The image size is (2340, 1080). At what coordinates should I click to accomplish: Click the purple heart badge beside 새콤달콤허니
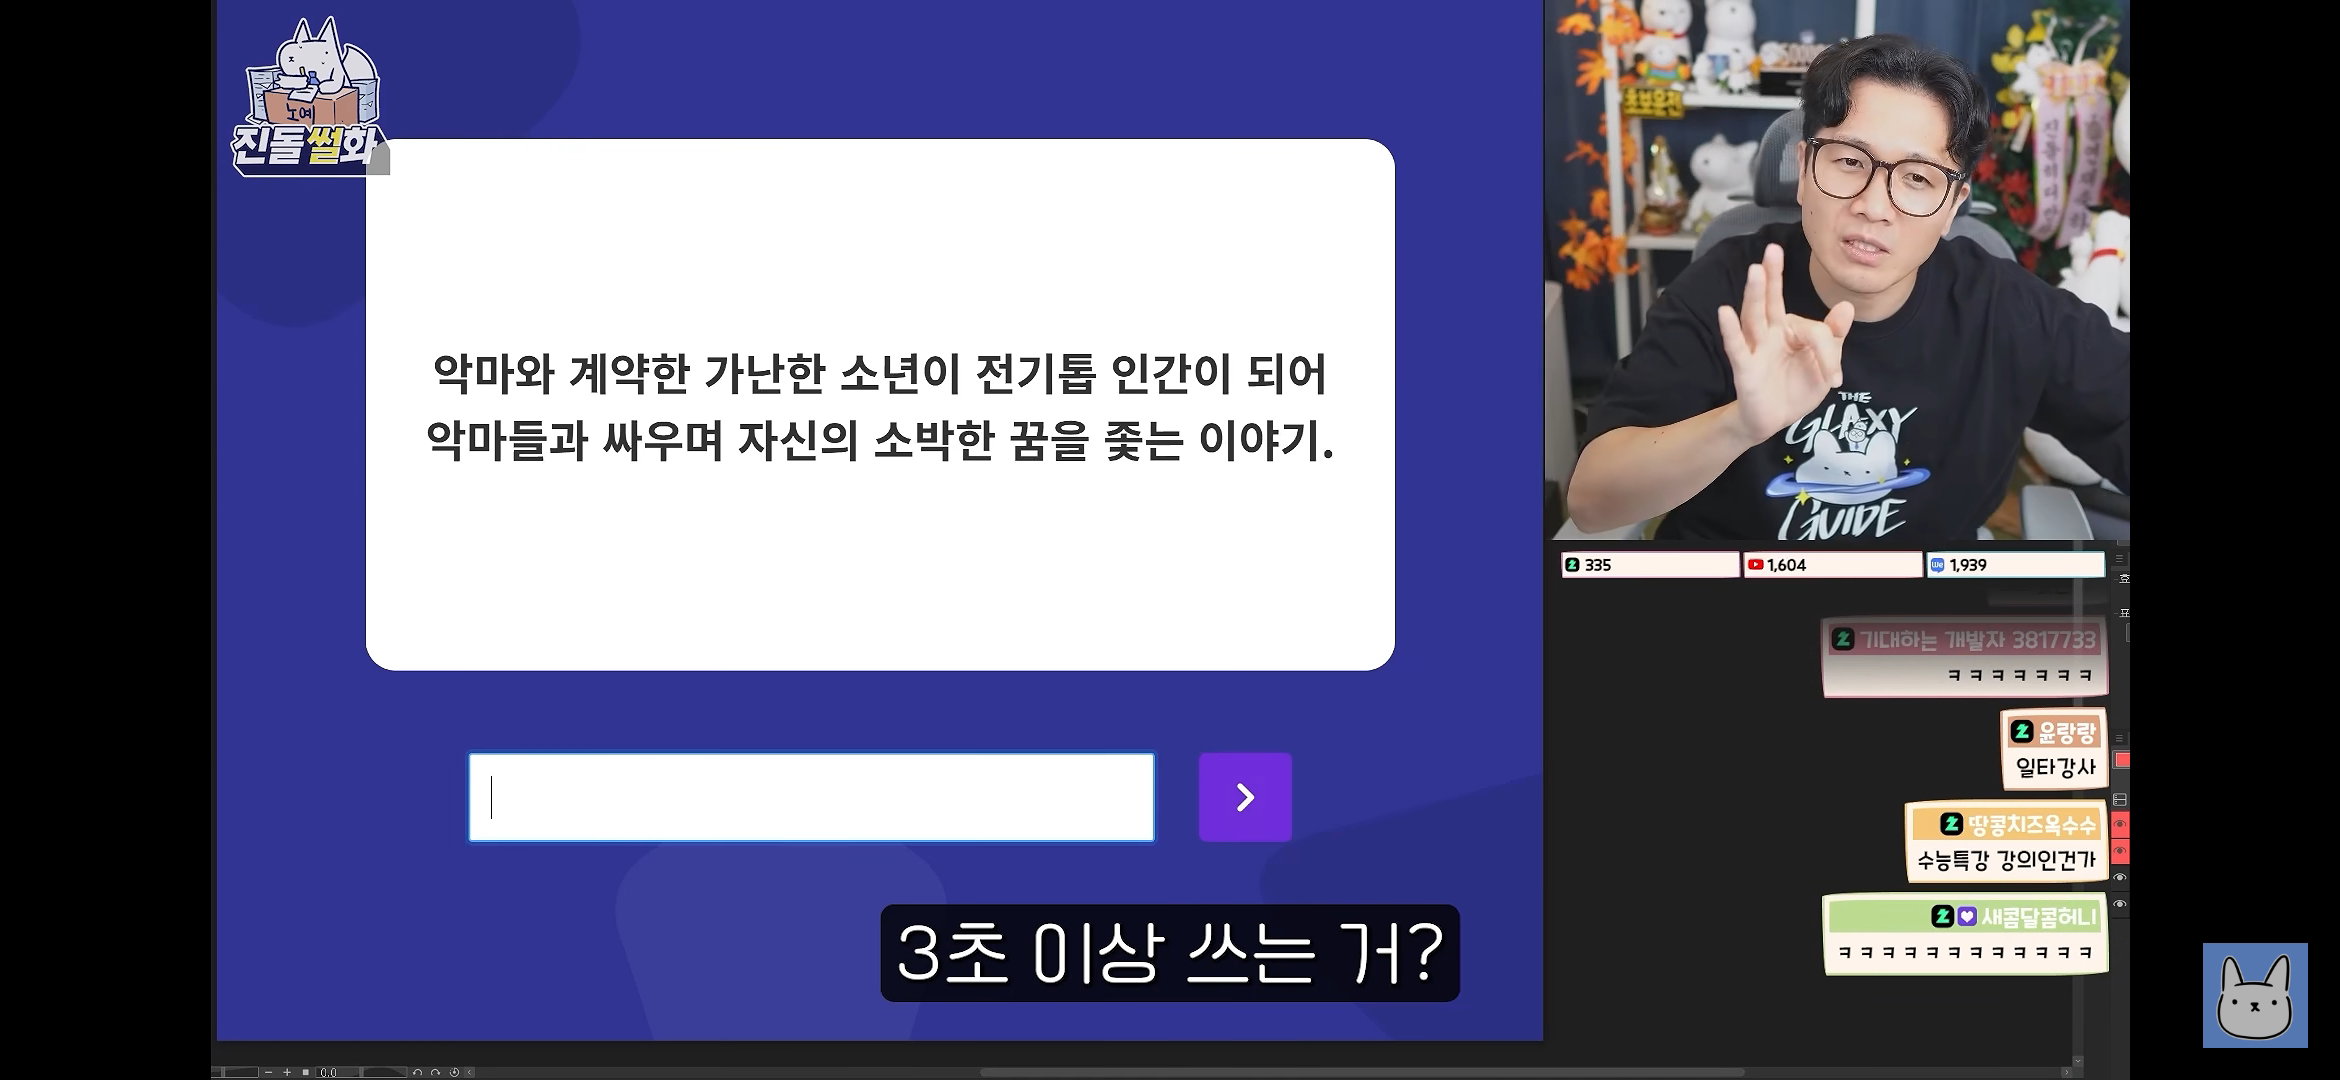[1966, 916]
